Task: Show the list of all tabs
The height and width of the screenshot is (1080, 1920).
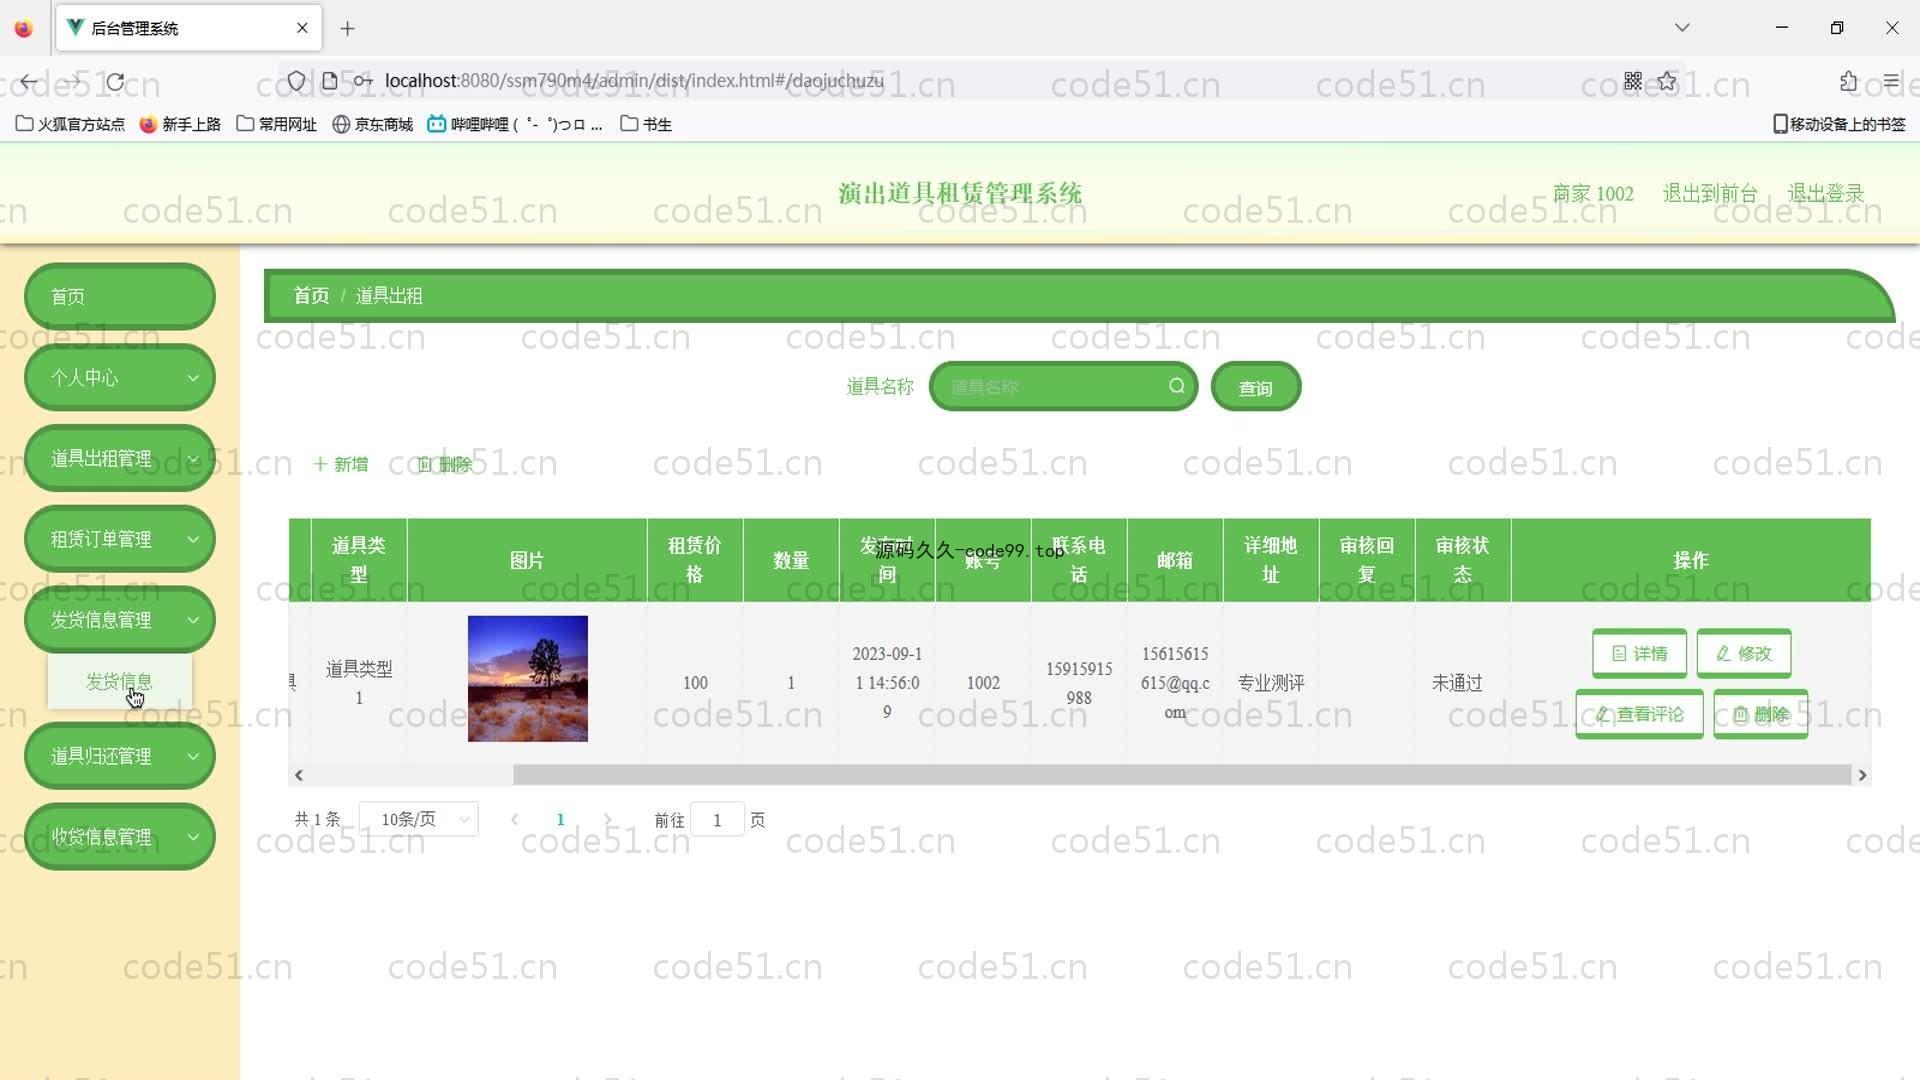Action: click(1682, 28)
